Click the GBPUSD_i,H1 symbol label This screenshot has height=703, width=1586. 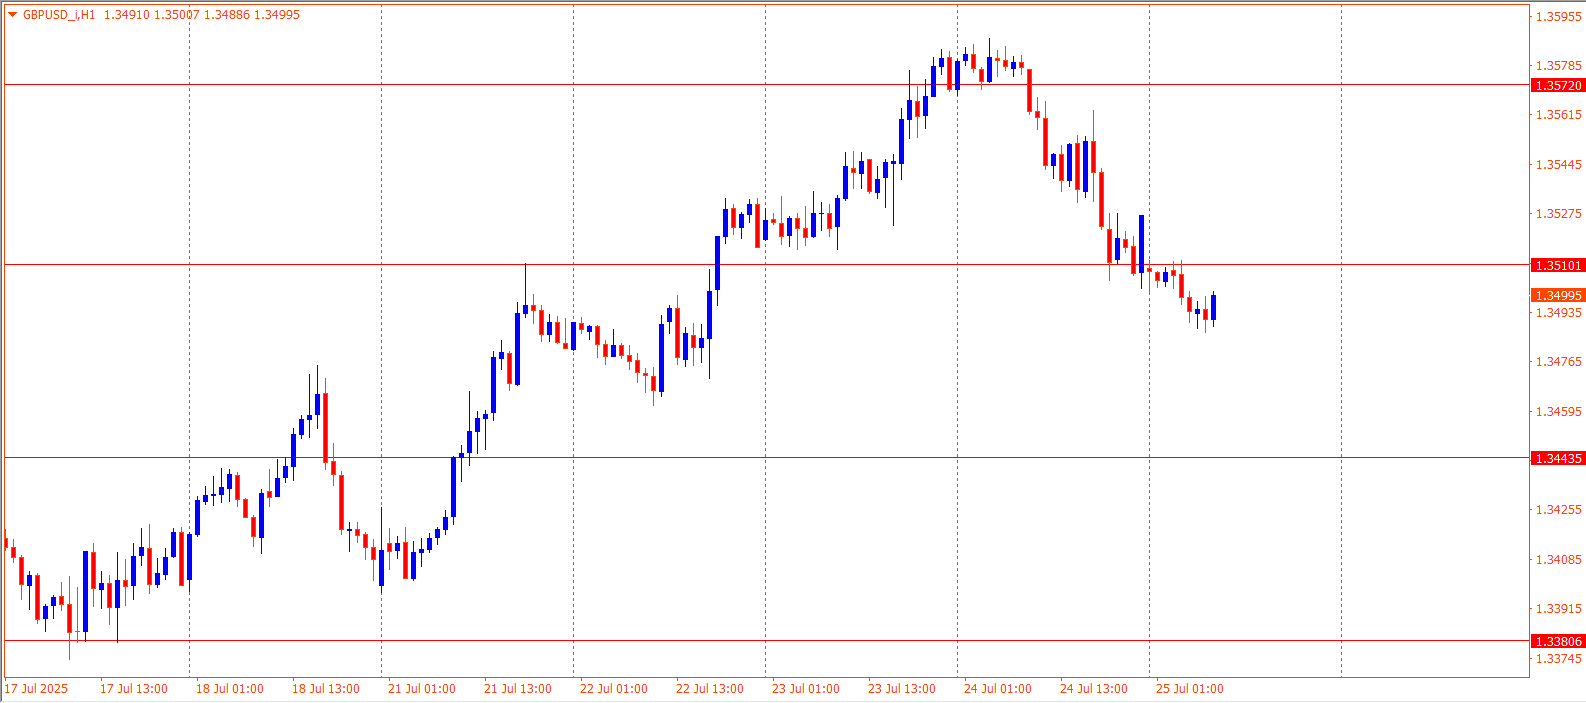click(x=59, y=15)
